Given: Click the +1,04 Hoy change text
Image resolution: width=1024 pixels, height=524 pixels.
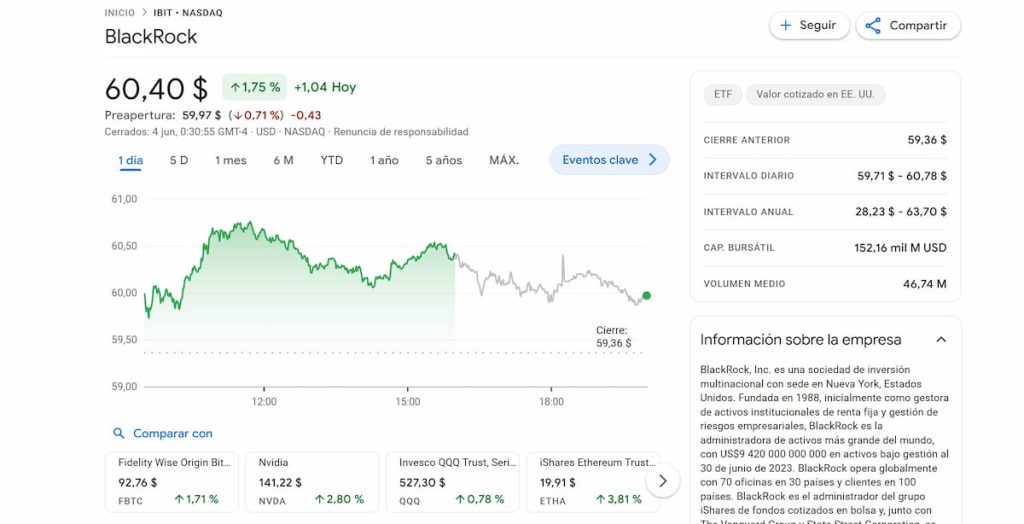Looking at the screenshot, I should click(325, 87).
